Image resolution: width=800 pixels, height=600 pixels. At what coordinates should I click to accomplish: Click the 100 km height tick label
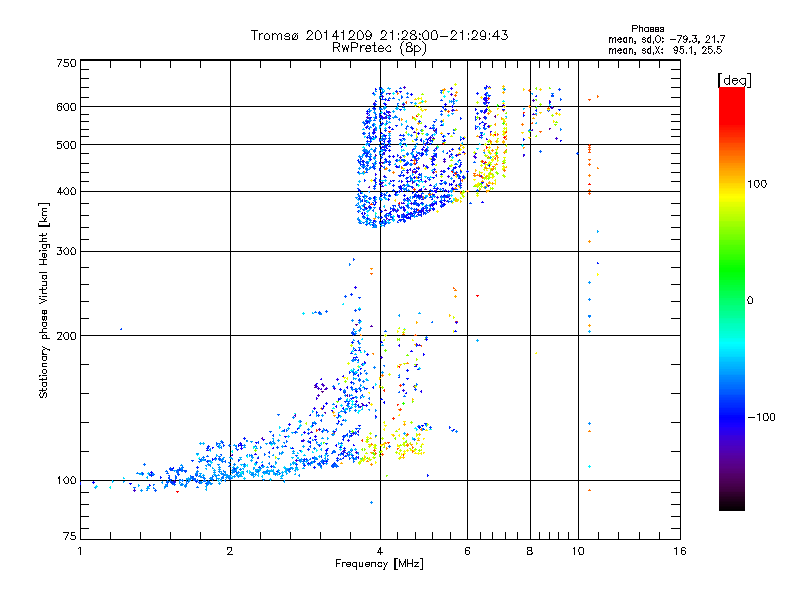pyautogui.click(x=67, y=480)
